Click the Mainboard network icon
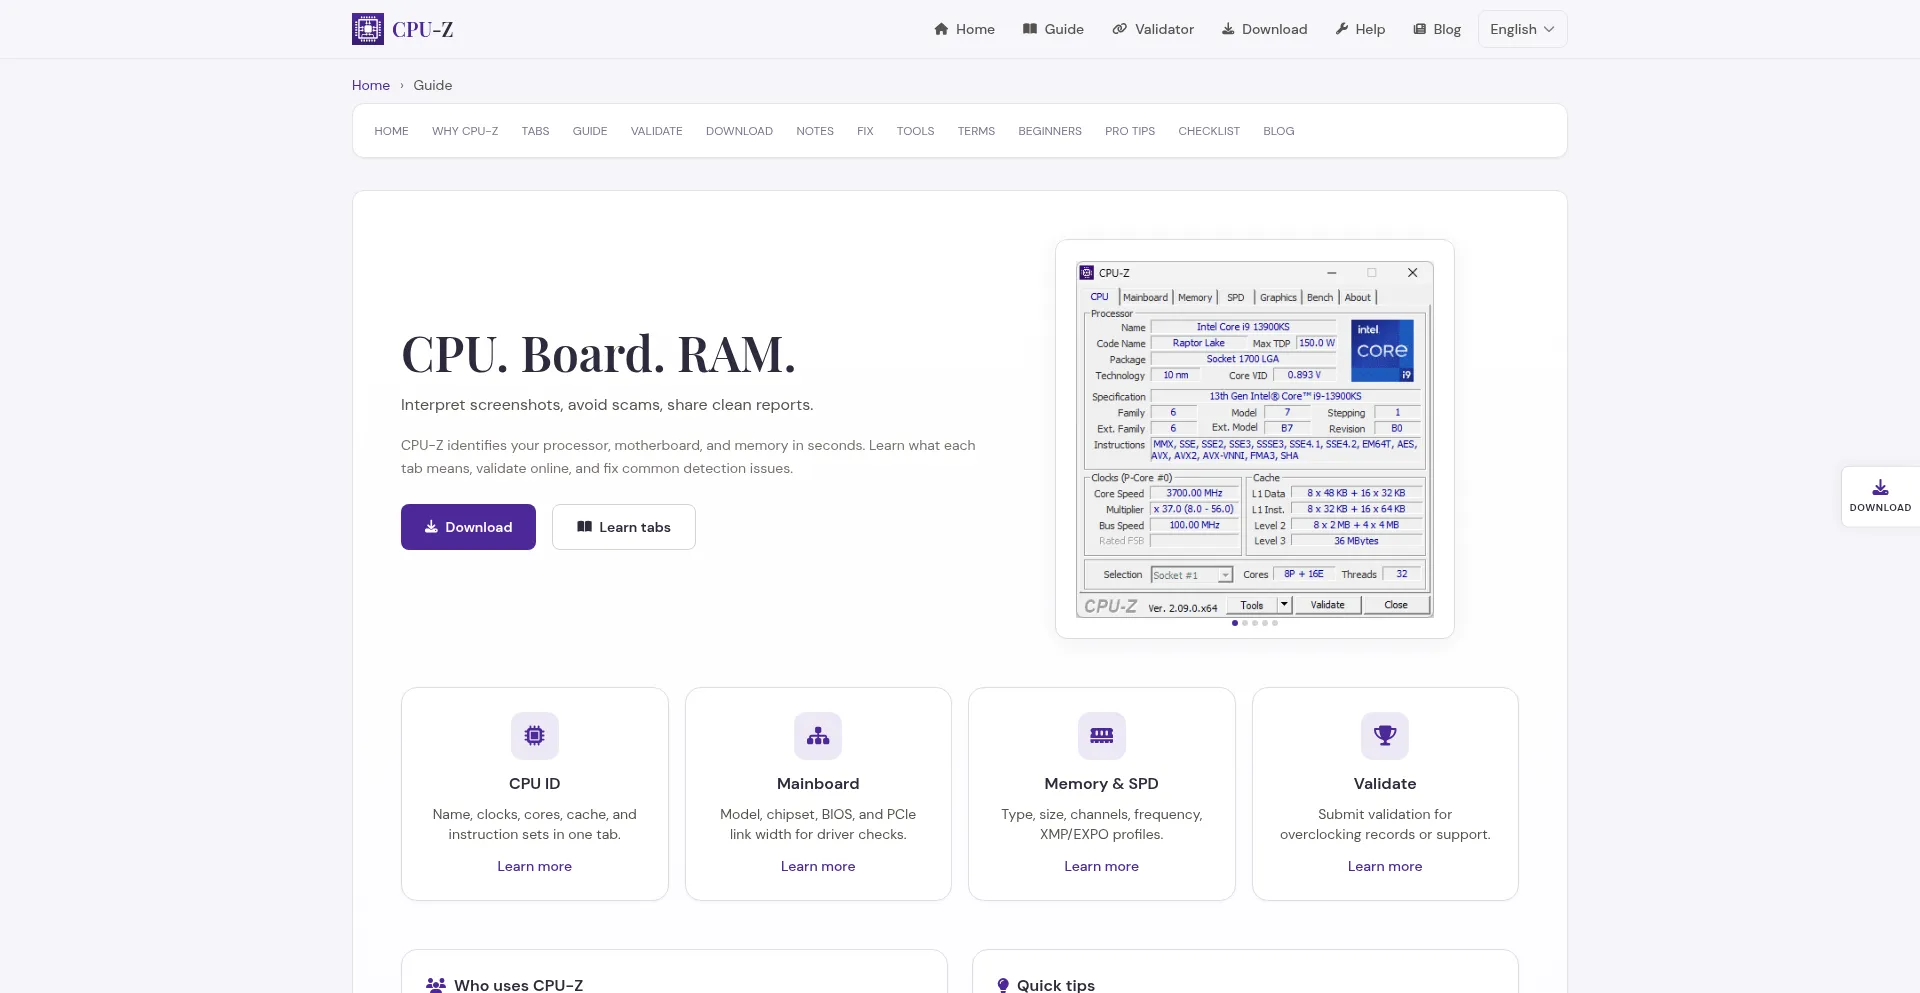The height and width of the screenshot is (993, 1920). pyautogui.click(x=818, y=736)
